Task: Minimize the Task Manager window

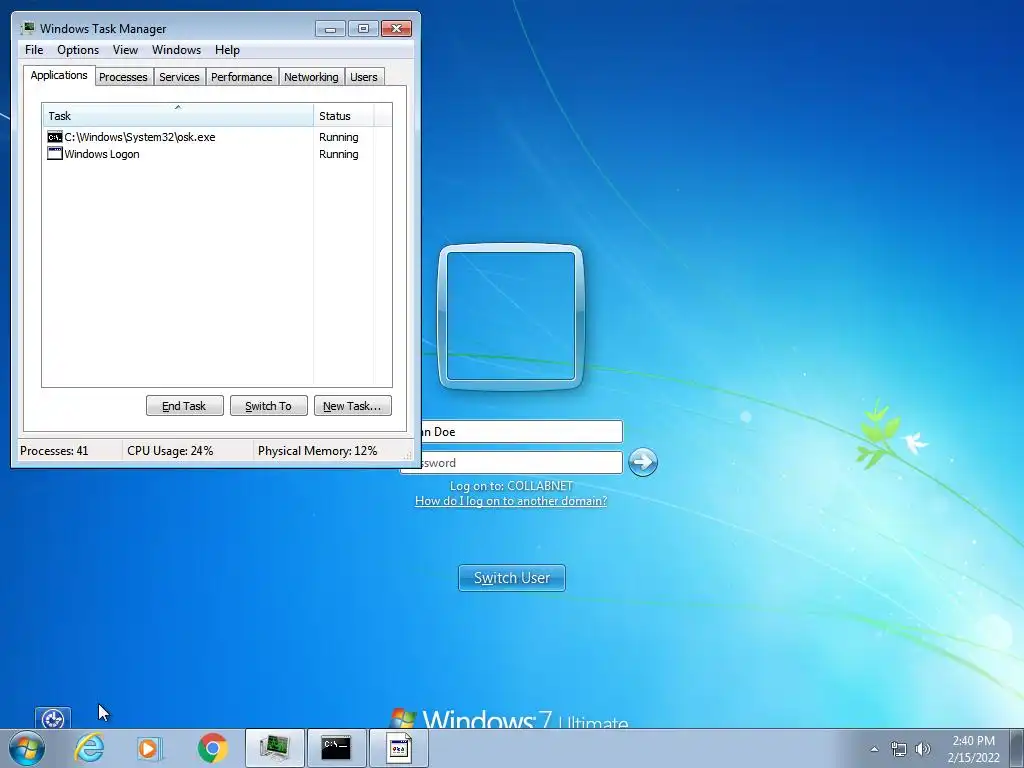Action: point(330,28)
